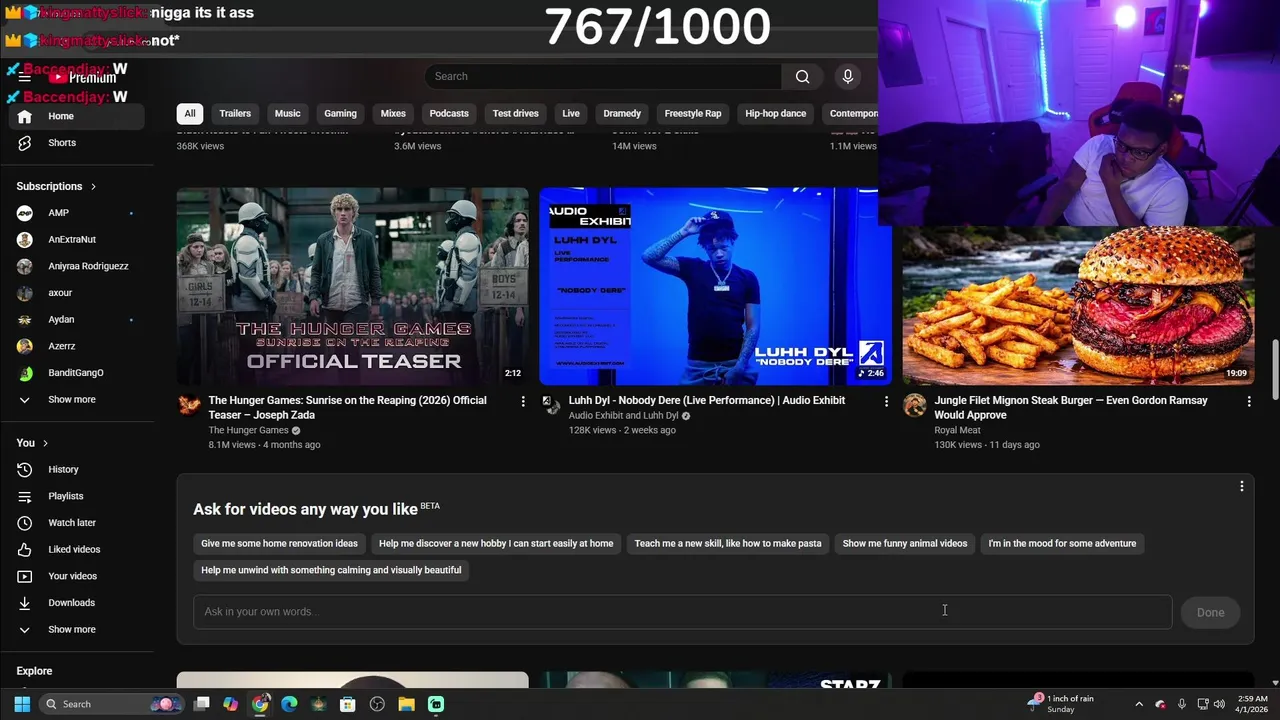Open the clock showing 2:59 AM
The height and width of the screenshot is (720, 1280).
click(1252, 704)
